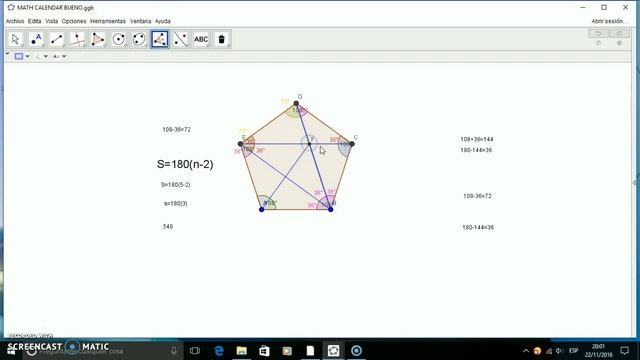Select the Angle measurement tool
This screenshot has width=640, height=360.
pos(160,39)
